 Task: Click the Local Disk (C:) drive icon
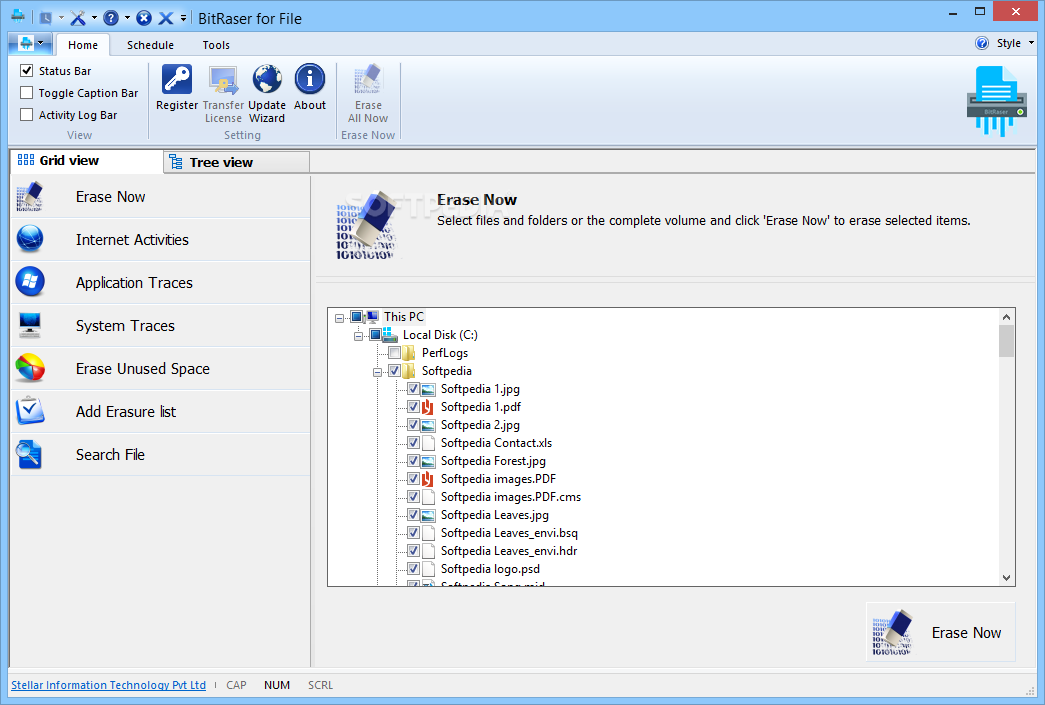[x=390, y=335]
